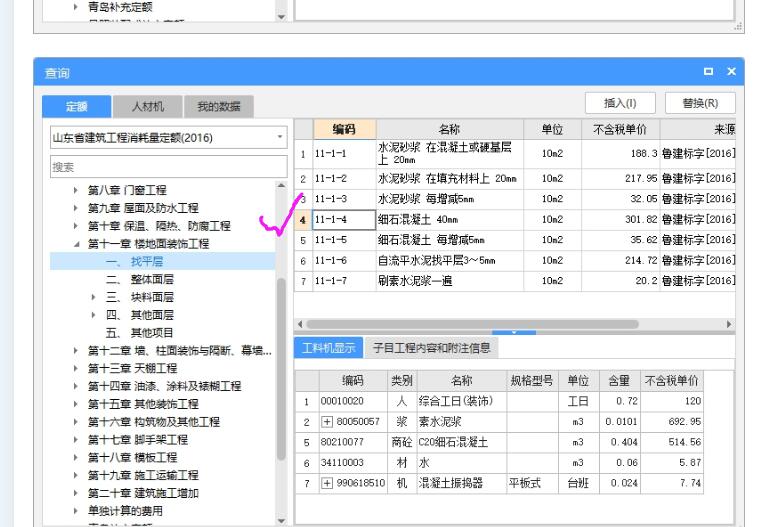This screenshot has width=780, height=527.
Task: Expand 第十章 保温、隔热、防腐工程 node
Action: click(76, 226)
